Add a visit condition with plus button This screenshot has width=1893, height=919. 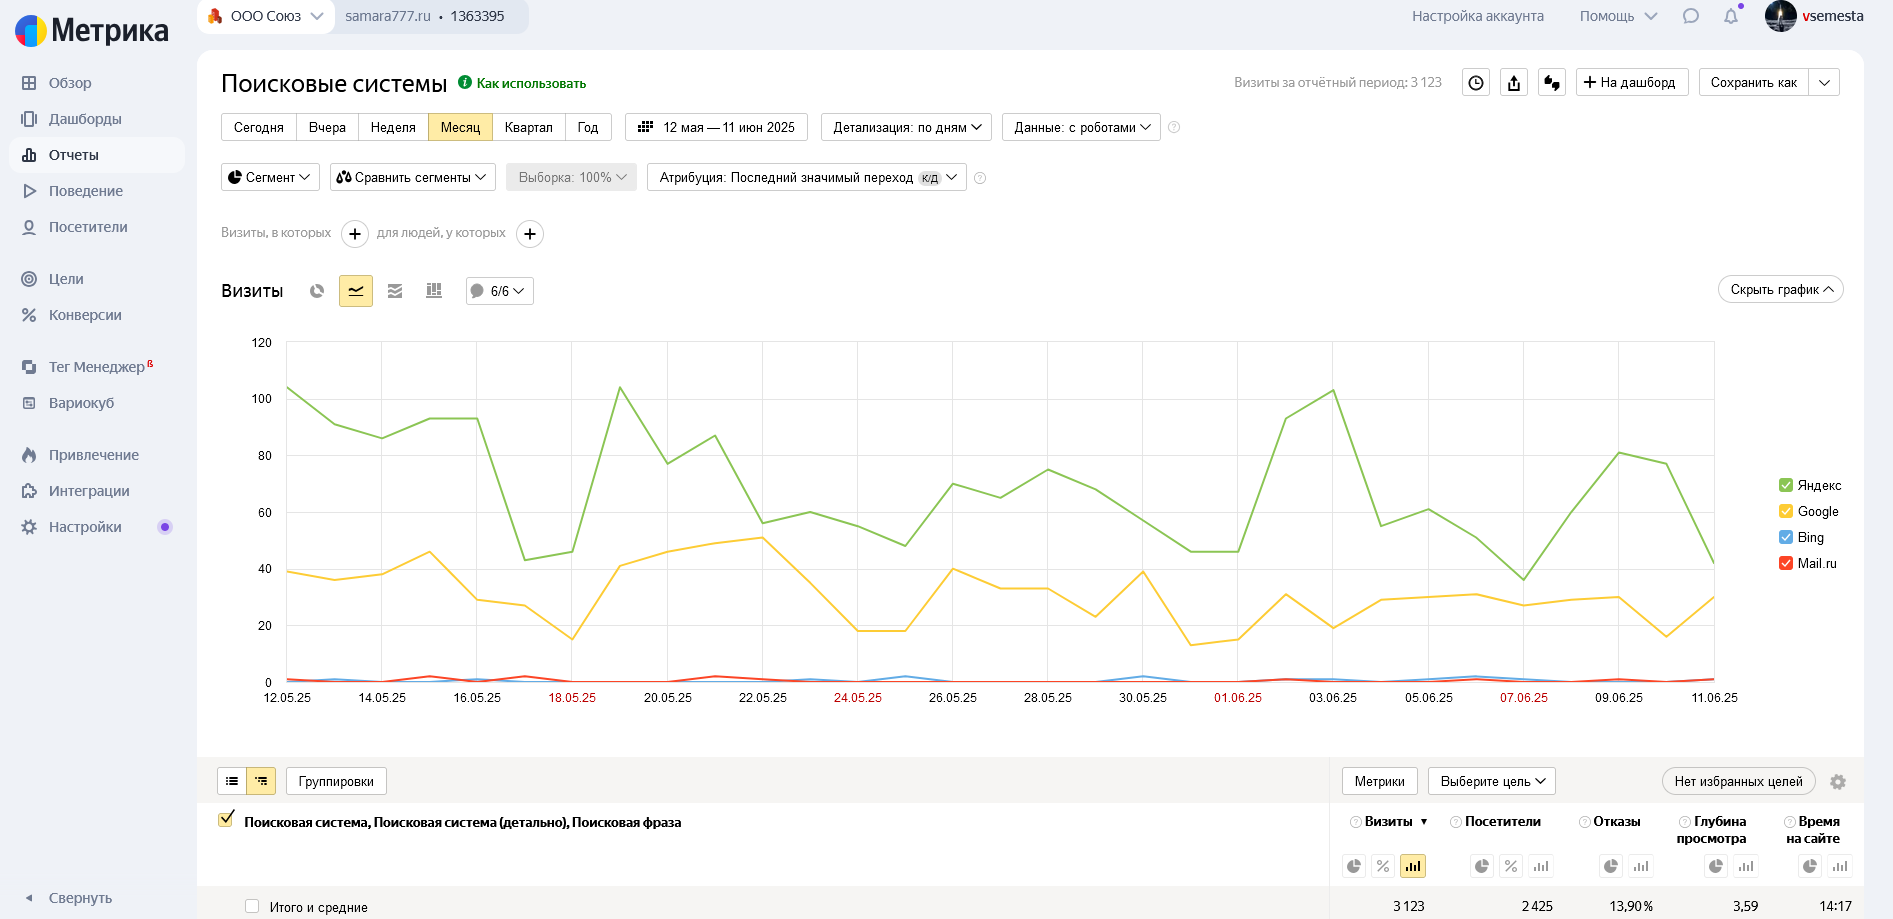point(355,234)
